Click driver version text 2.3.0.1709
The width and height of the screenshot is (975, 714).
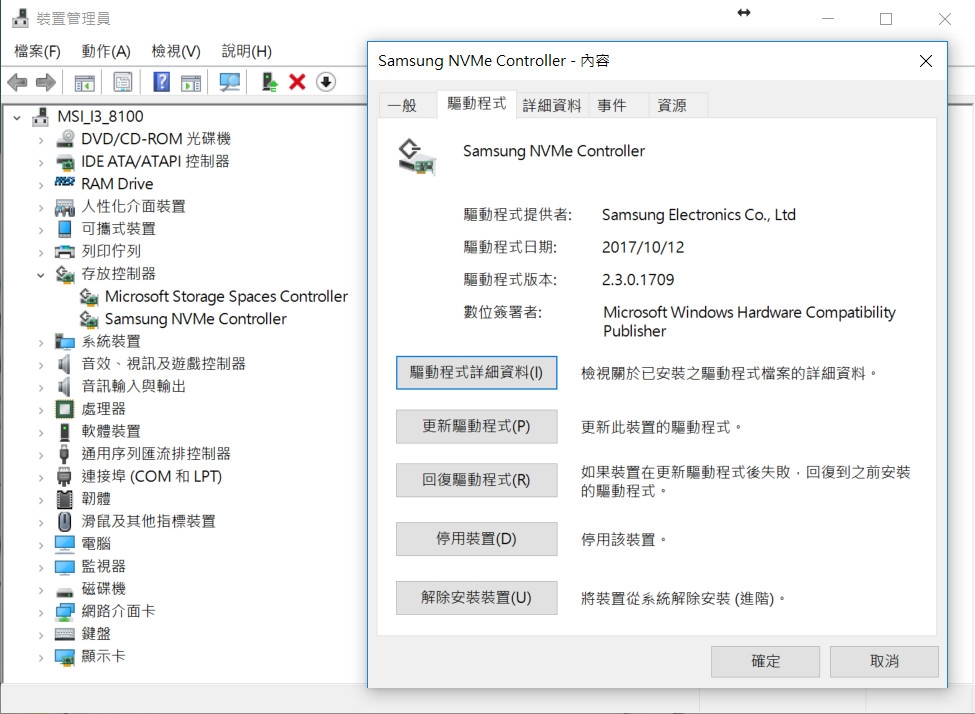(x=638, y=280)
